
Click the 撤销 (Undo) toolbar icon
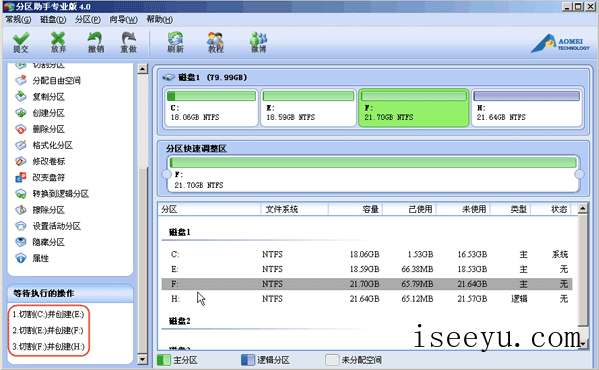(x=96, y=42)
